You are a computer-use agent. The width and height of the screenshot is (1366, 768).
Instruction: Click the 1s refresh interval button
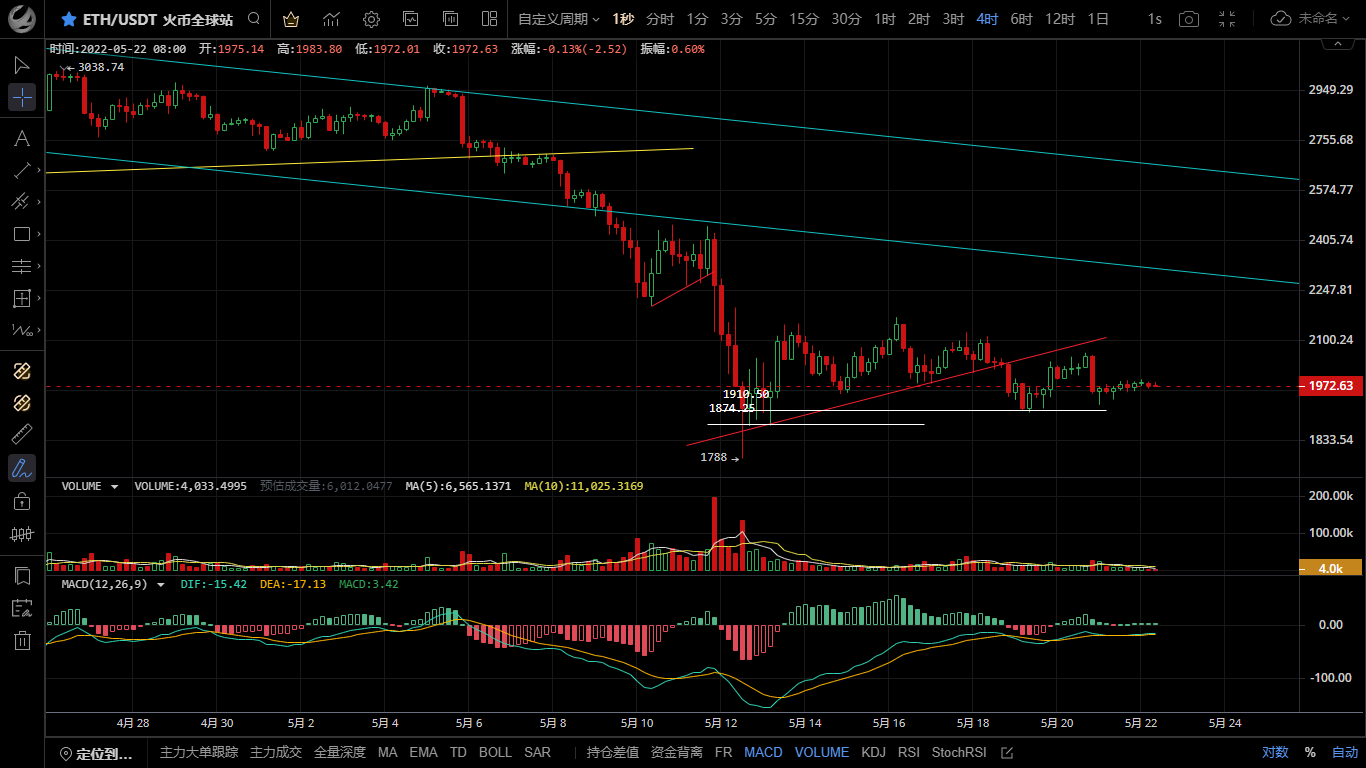(1155, 19)
